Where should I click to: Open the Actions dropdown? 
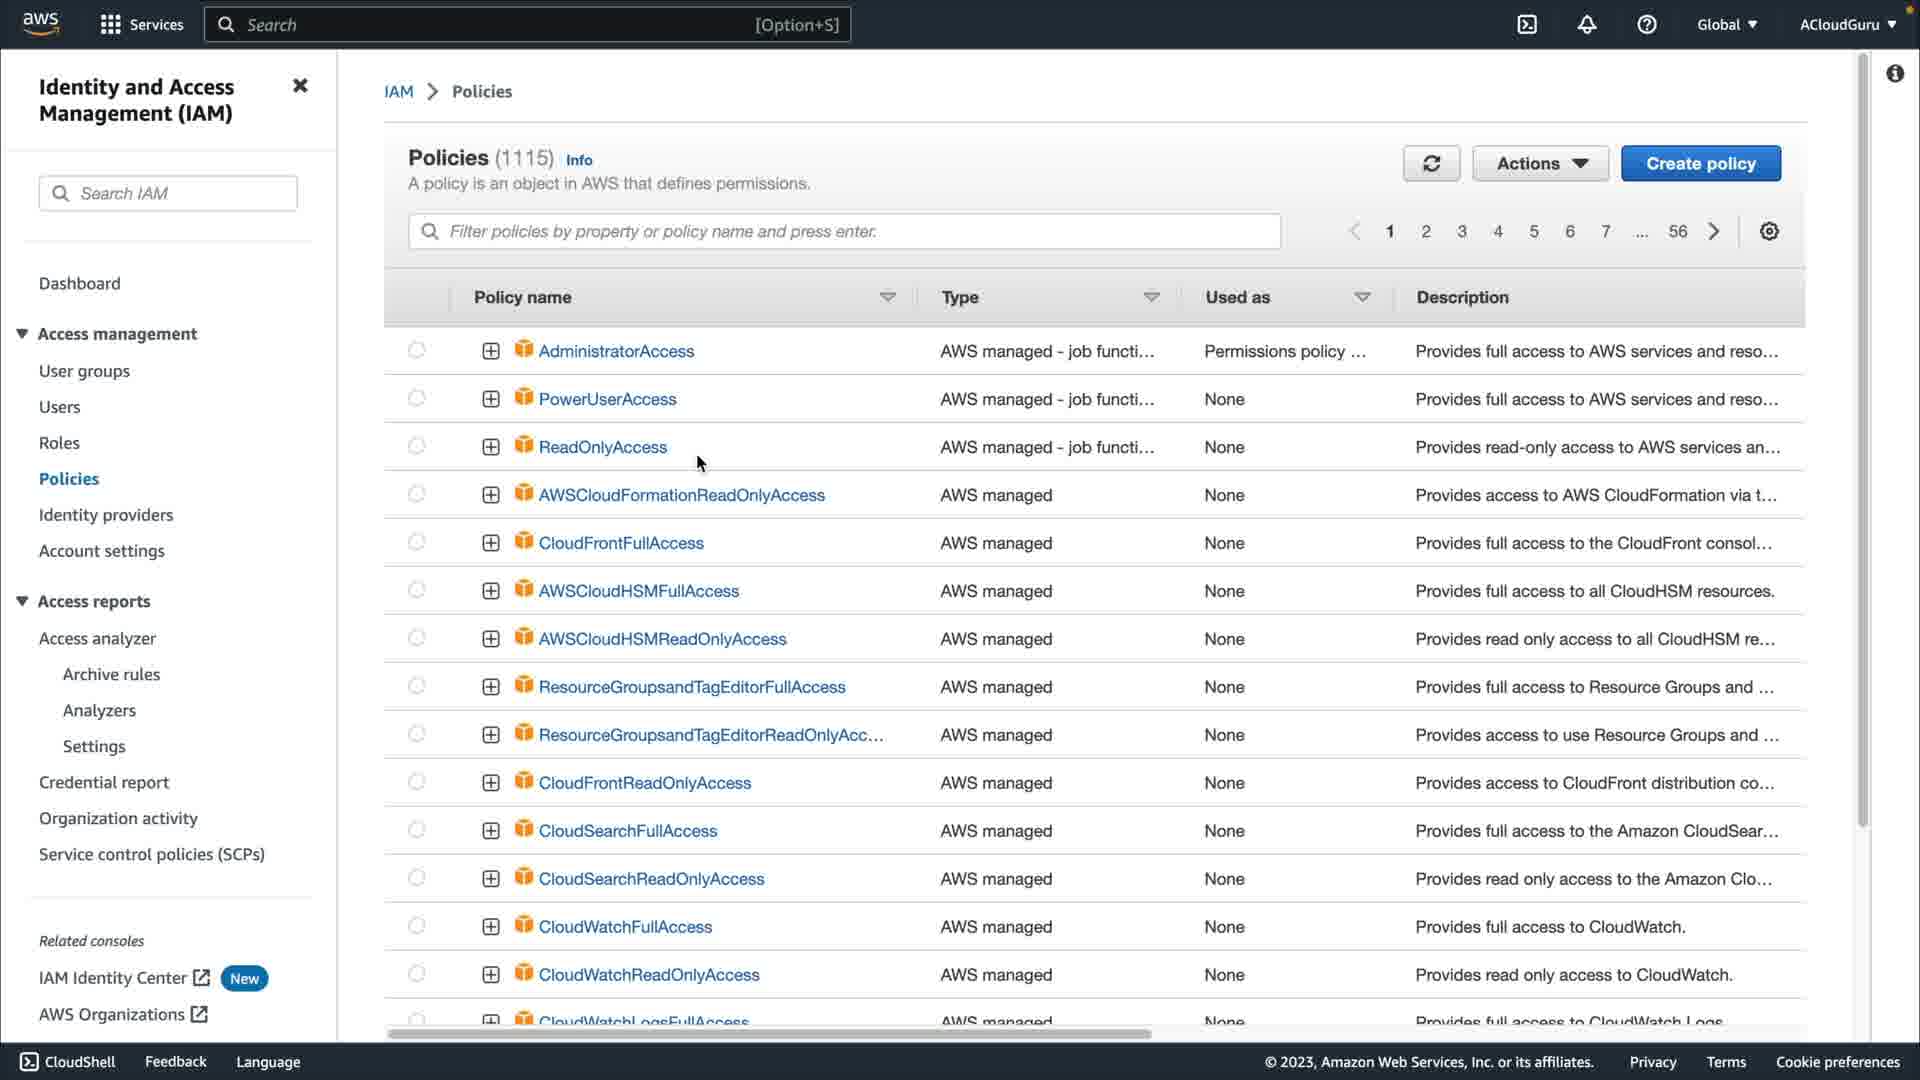click(1540, 164)
